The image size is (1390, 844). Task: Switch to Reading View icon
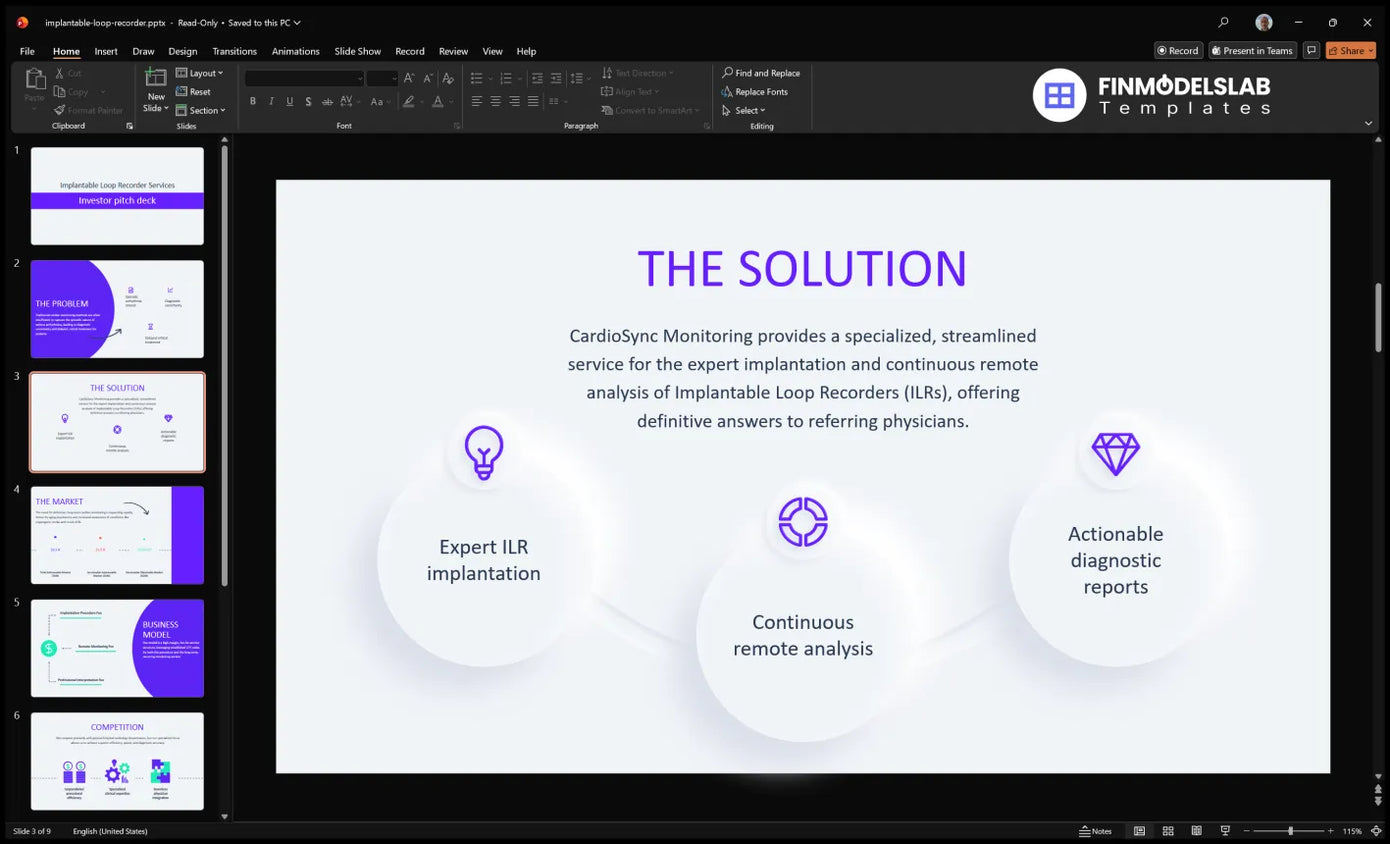click(1196, 831)
